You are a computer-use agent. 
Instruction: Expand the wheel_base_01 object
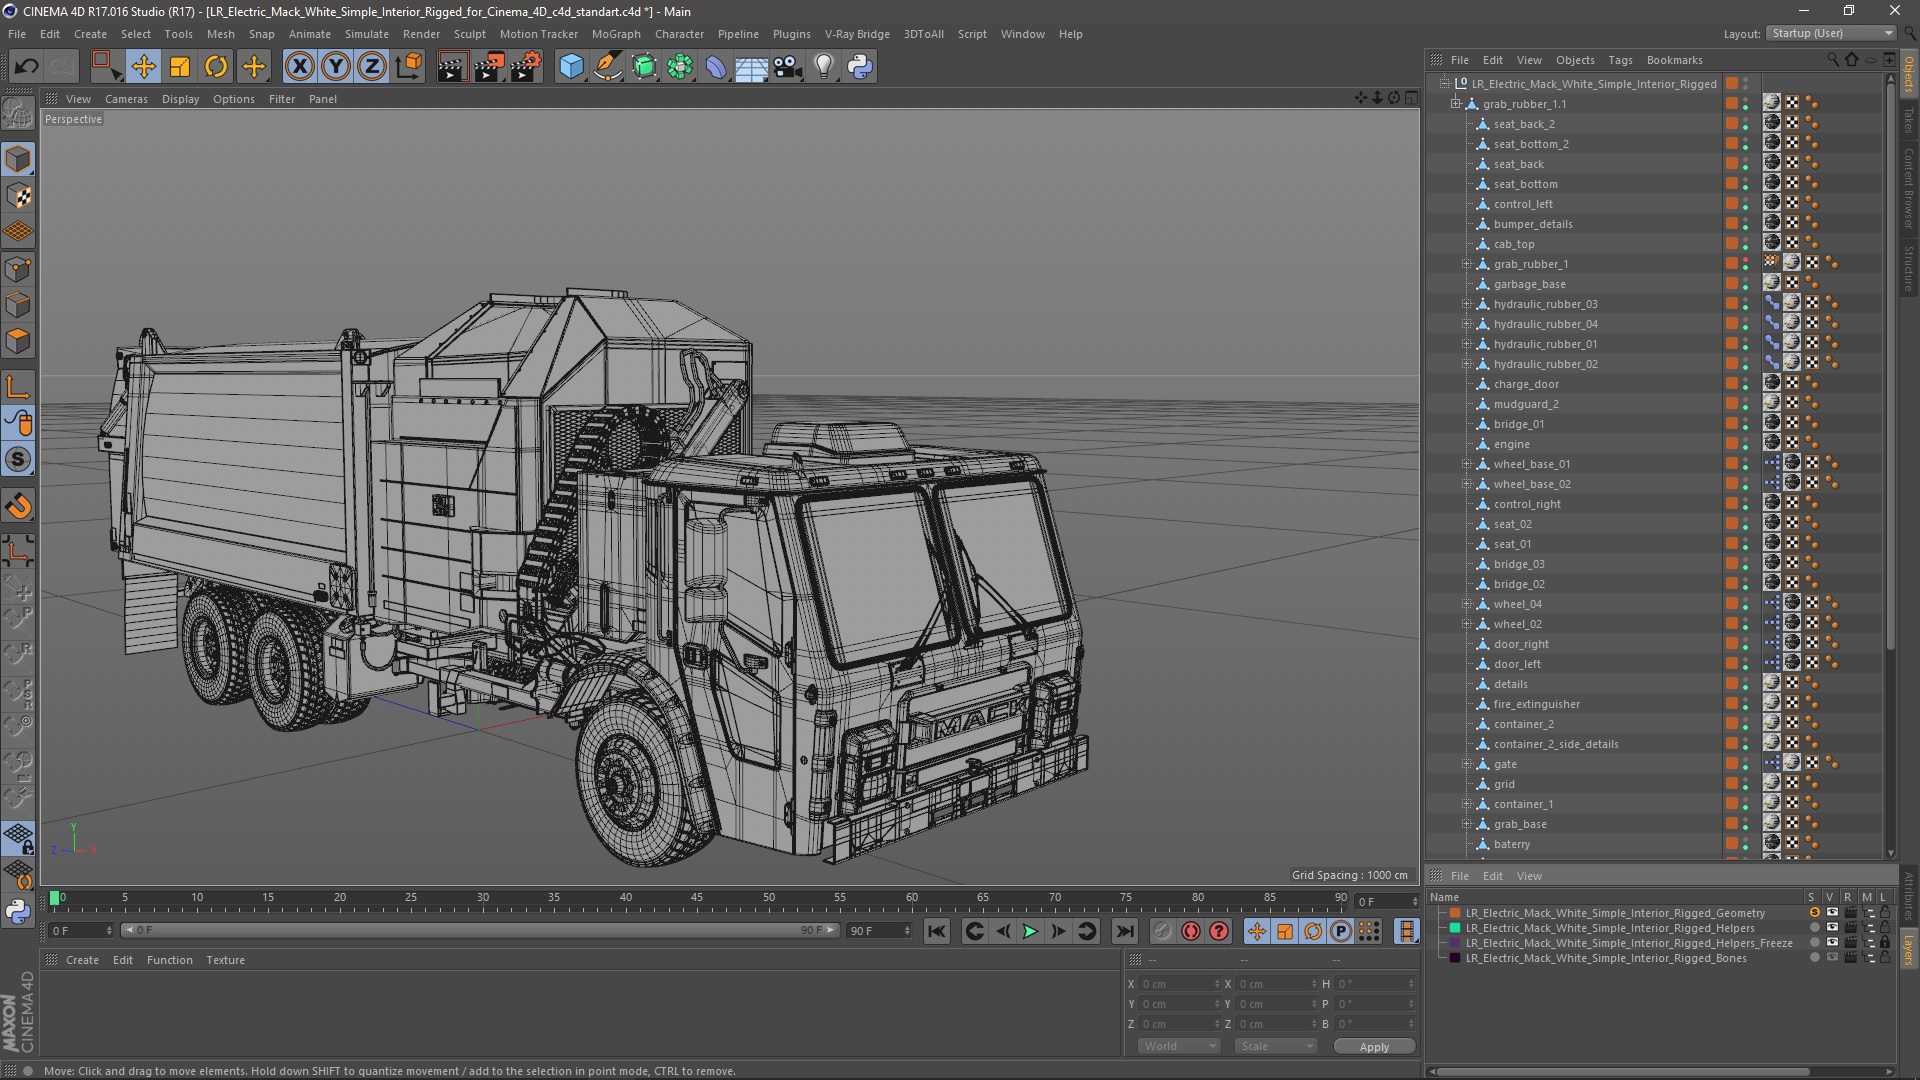pos(1467,464)
